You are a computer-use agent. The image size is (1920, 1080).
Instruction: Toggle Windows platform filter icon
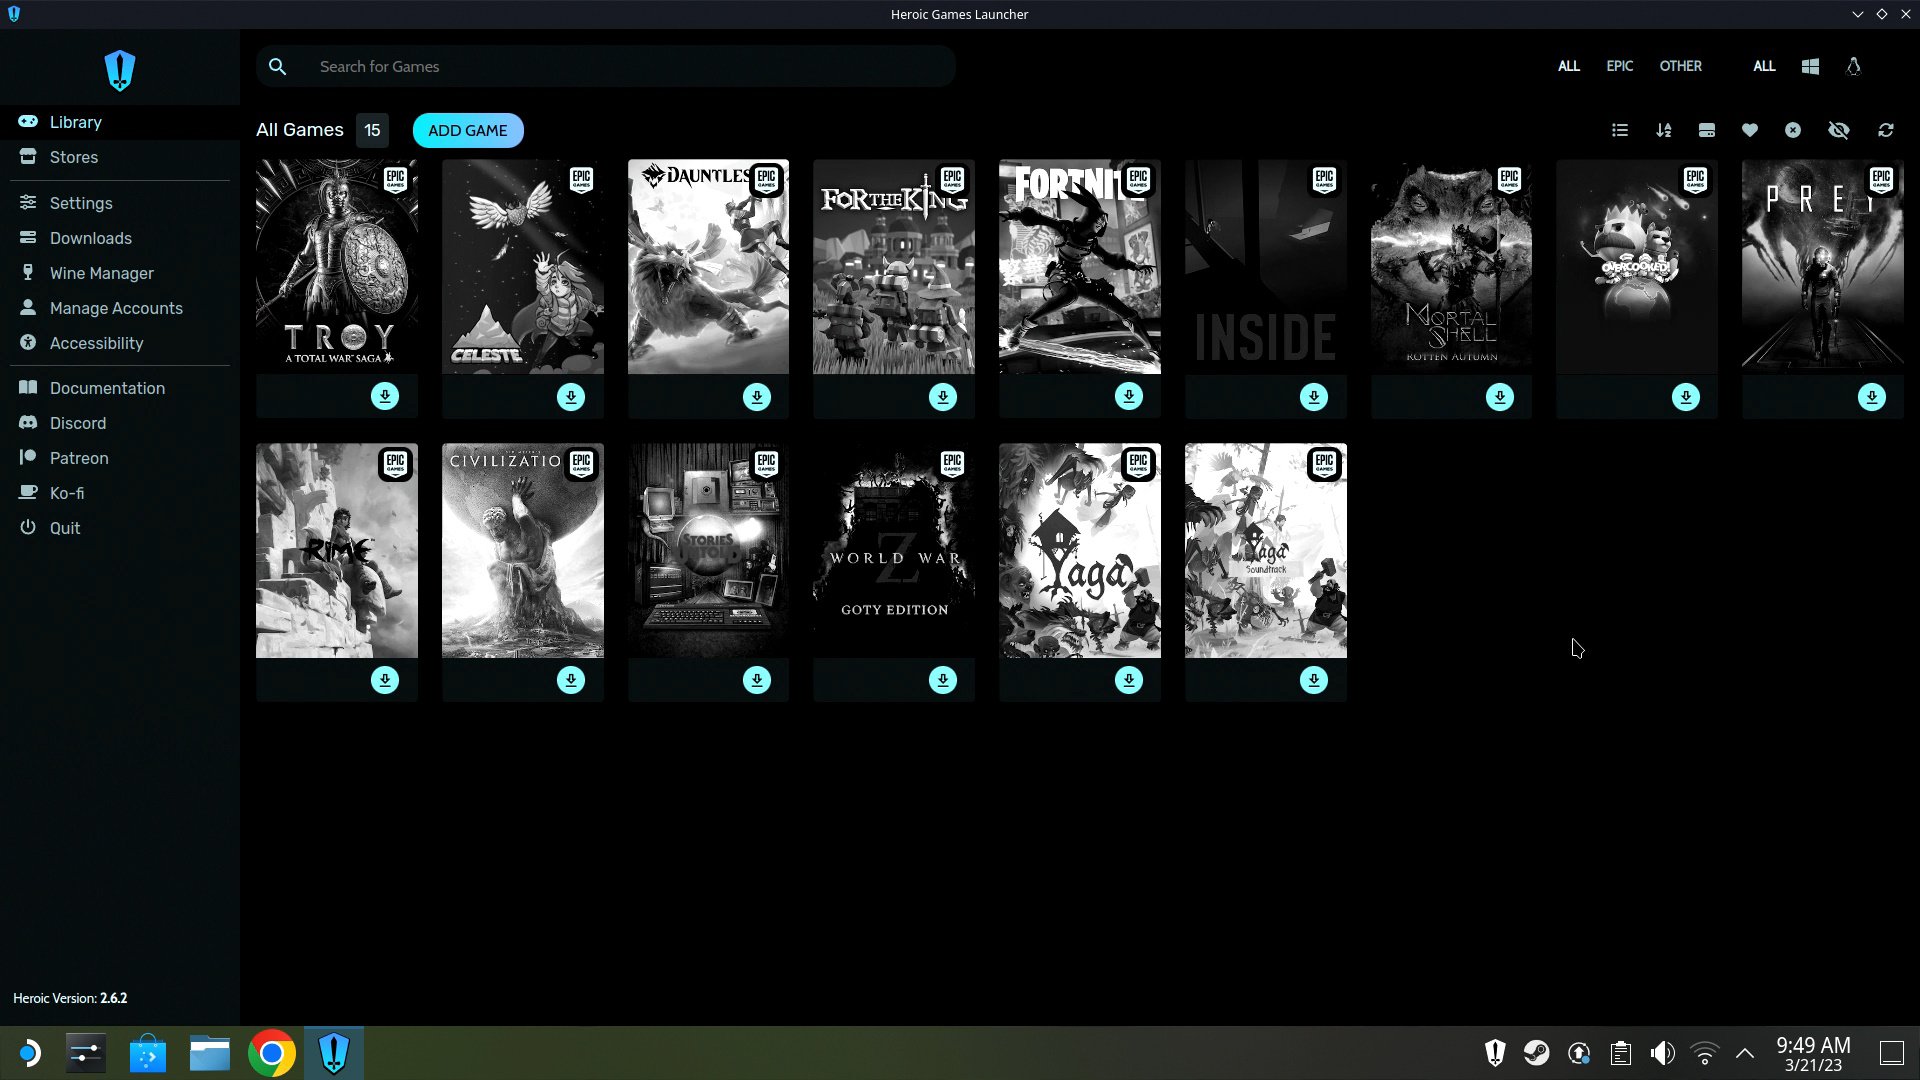click(x=1811, y=66)
